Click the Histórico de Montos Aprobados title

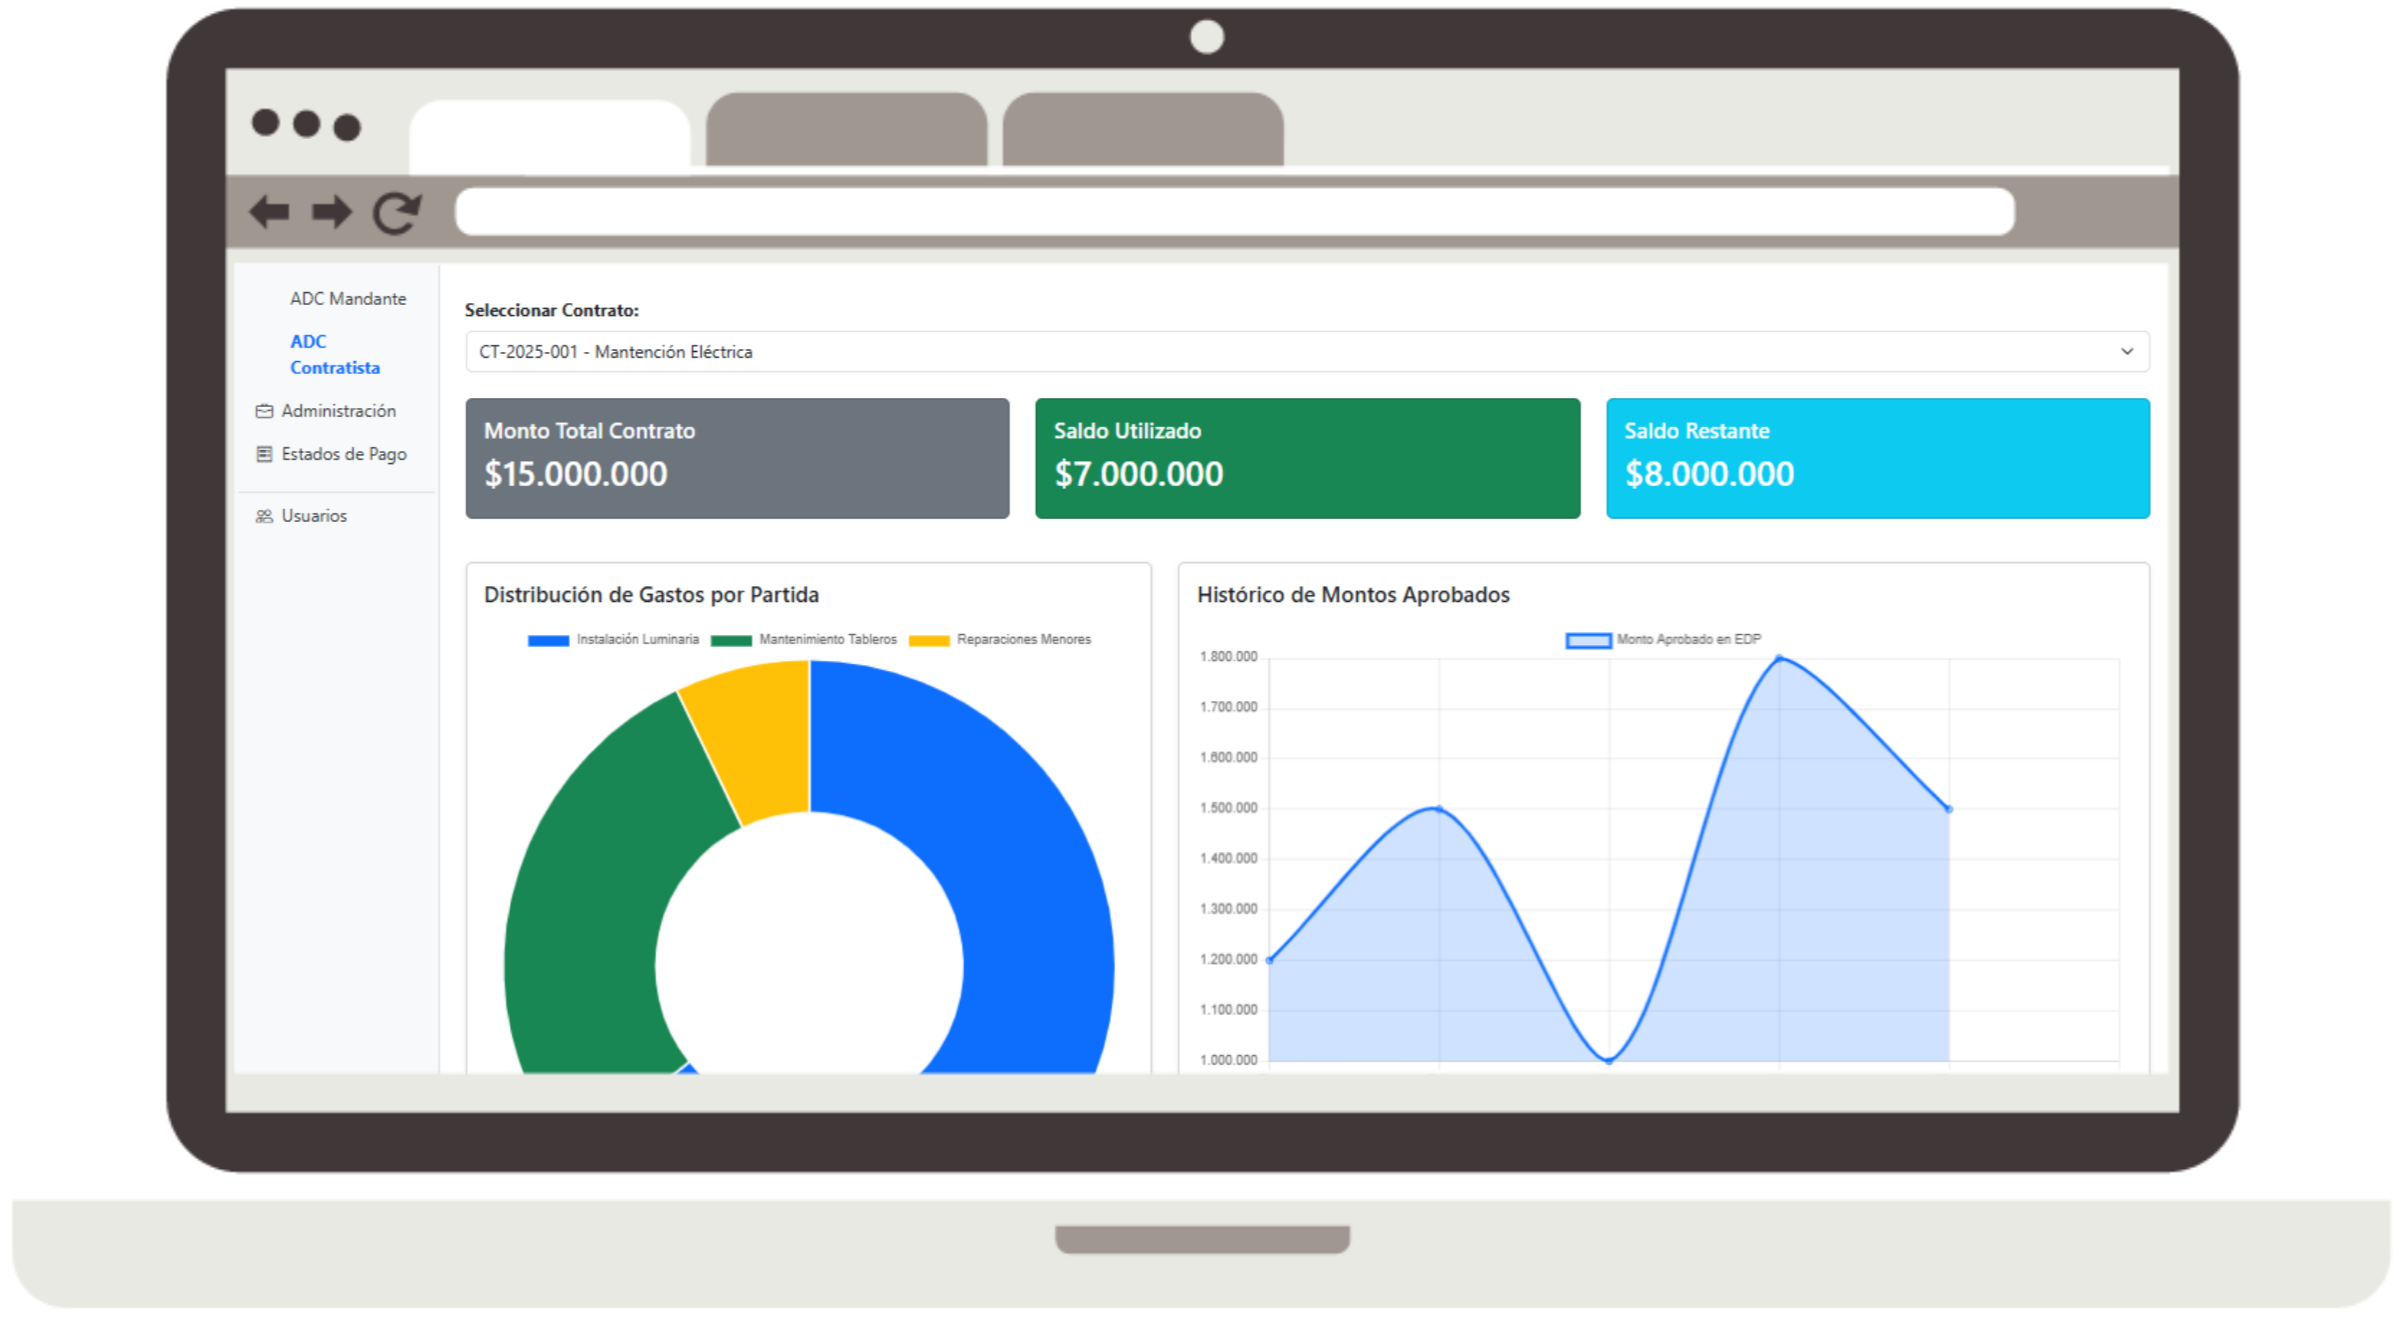coord(1353,595)
